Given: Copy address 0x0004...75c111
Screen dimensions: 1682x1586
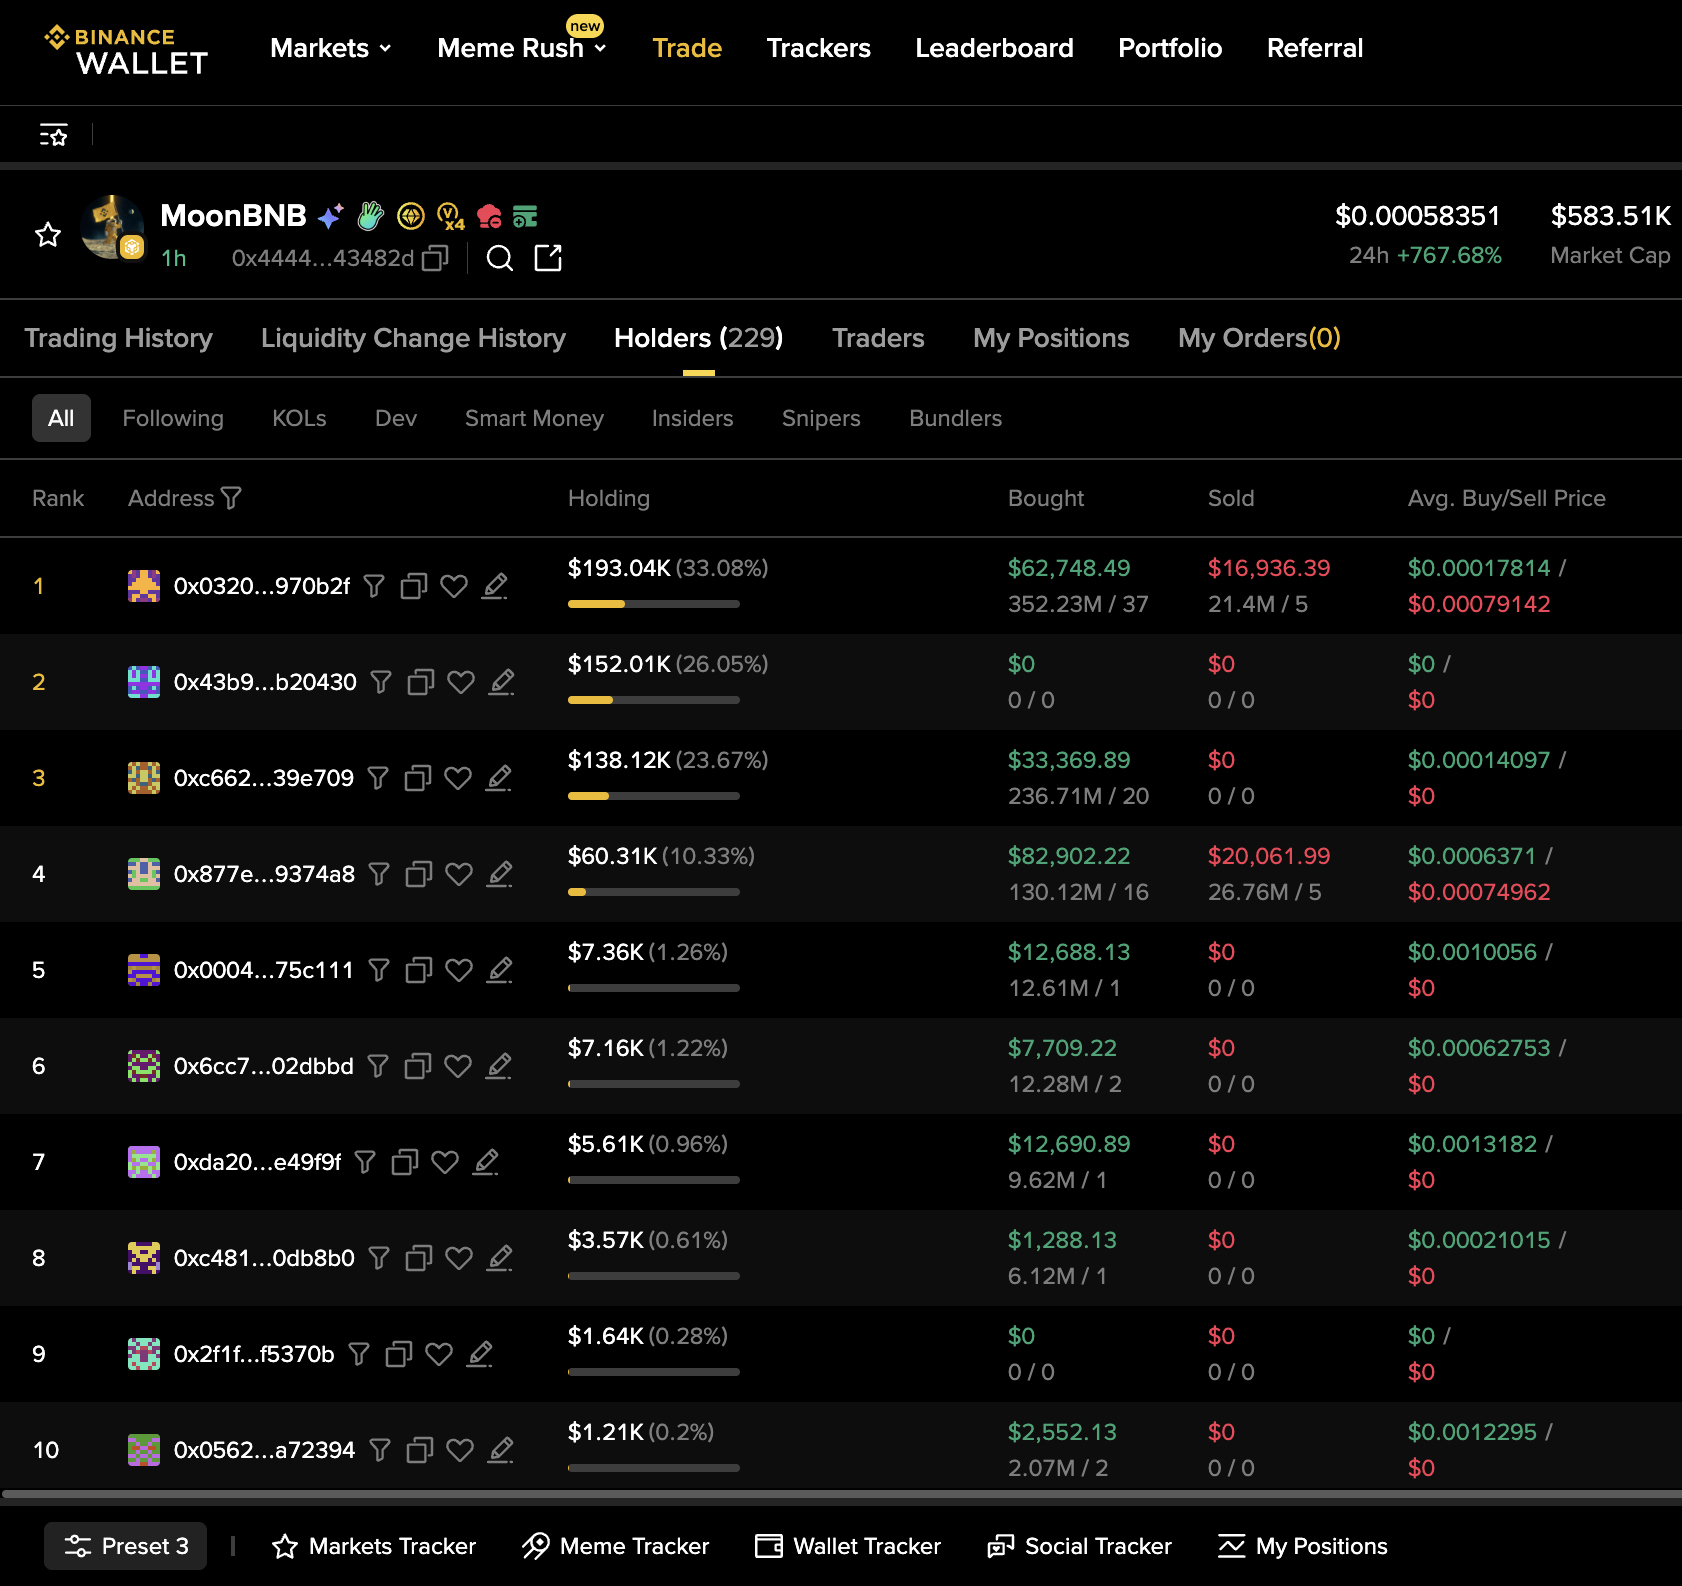Looking at the screenshot, I should 419,970.
